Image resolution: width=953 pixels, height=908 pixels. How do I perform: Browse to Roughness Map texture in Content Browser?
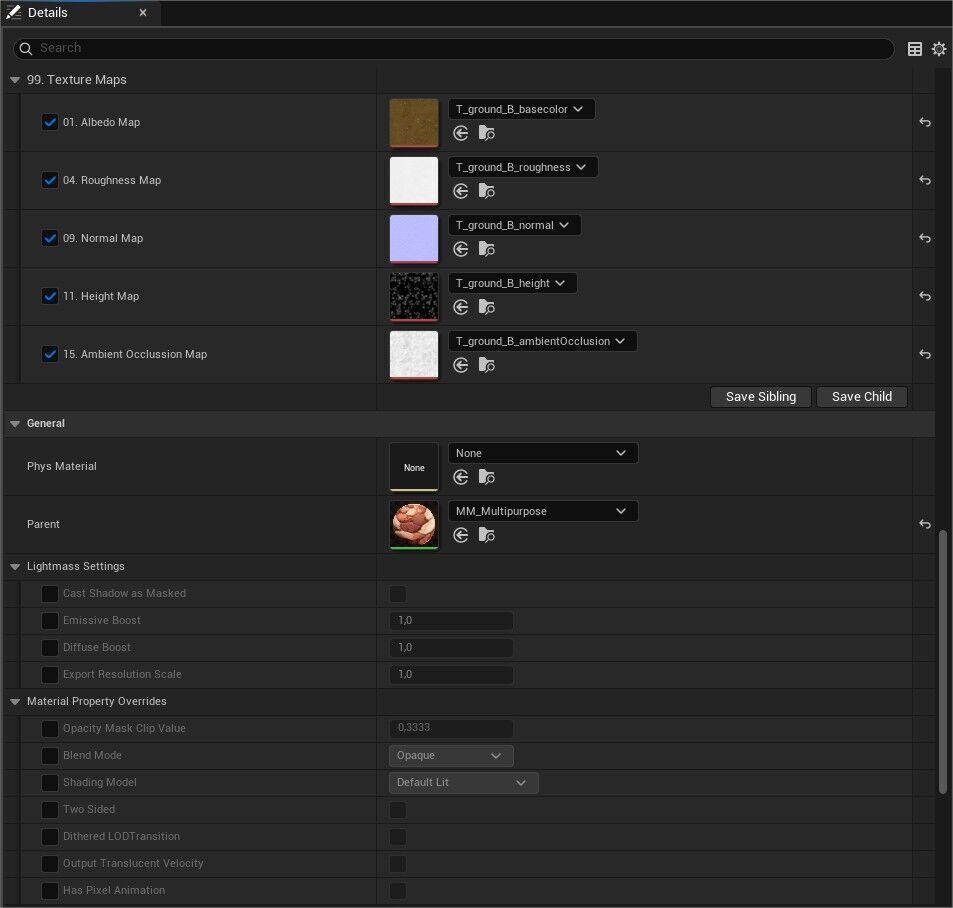point(486,191)
